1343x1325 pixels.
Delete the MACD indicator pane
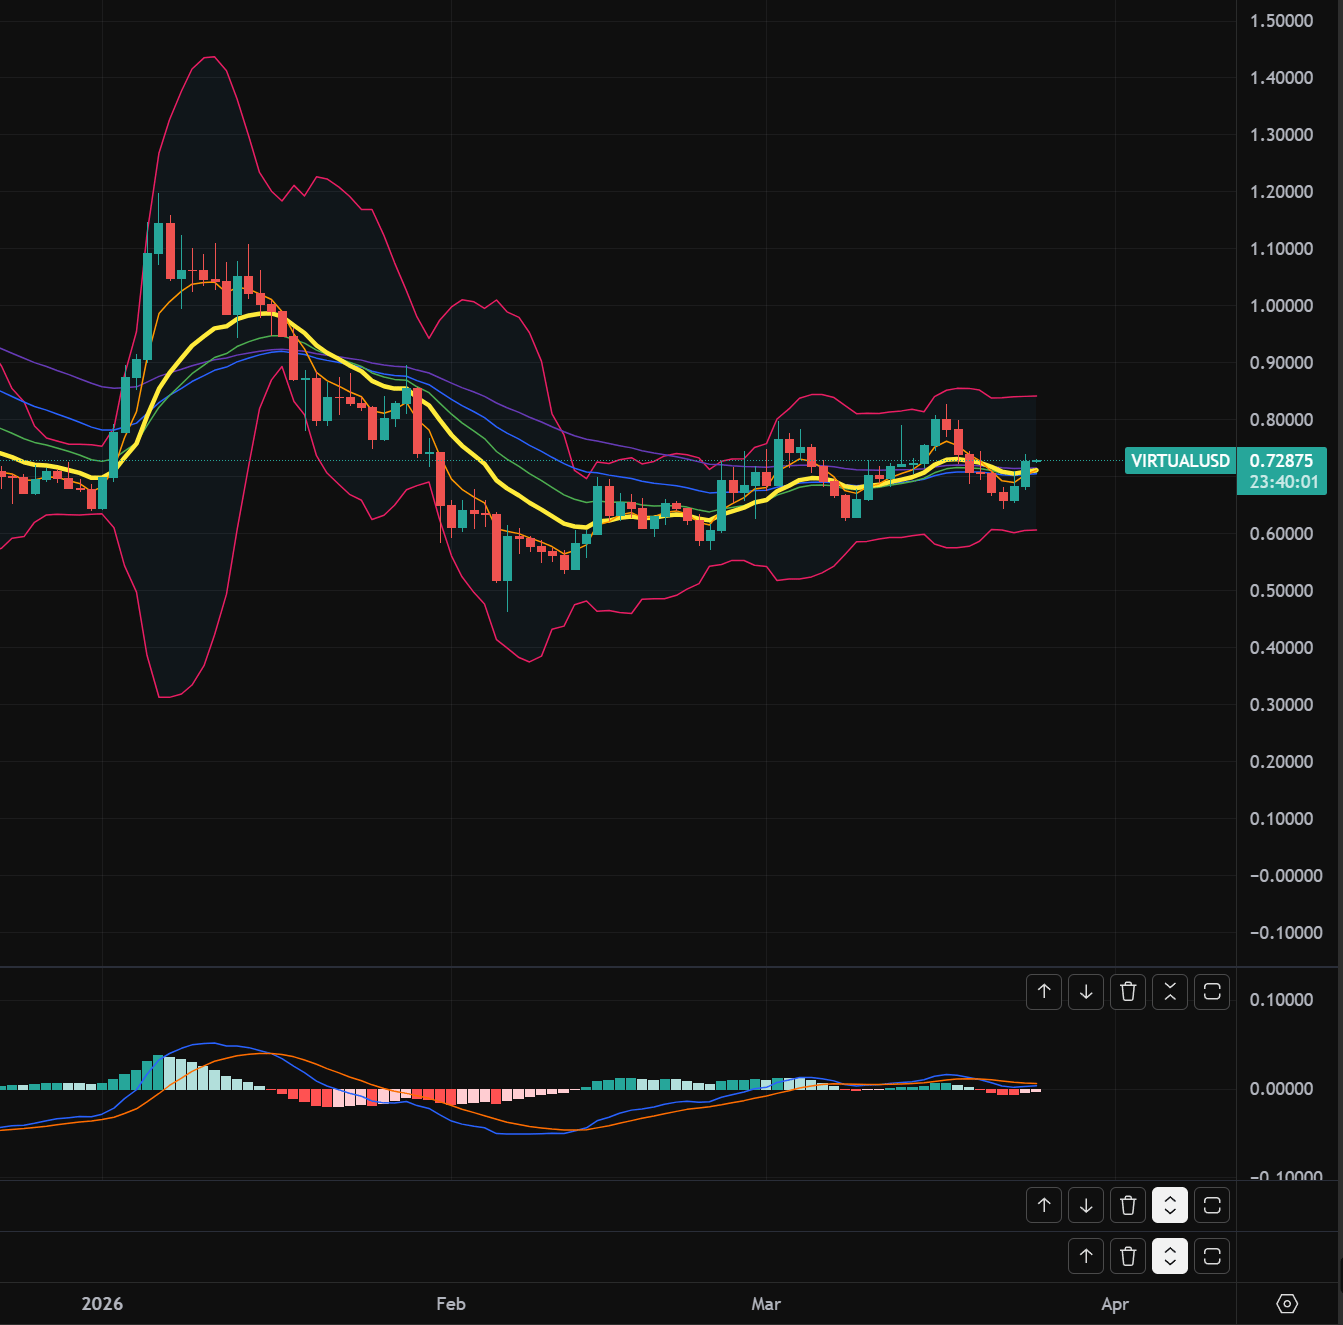1128,991
